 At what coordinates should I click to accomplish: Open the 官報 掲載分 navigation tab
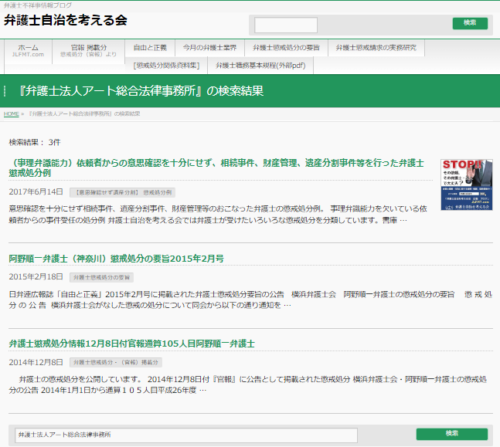(89, 51)
